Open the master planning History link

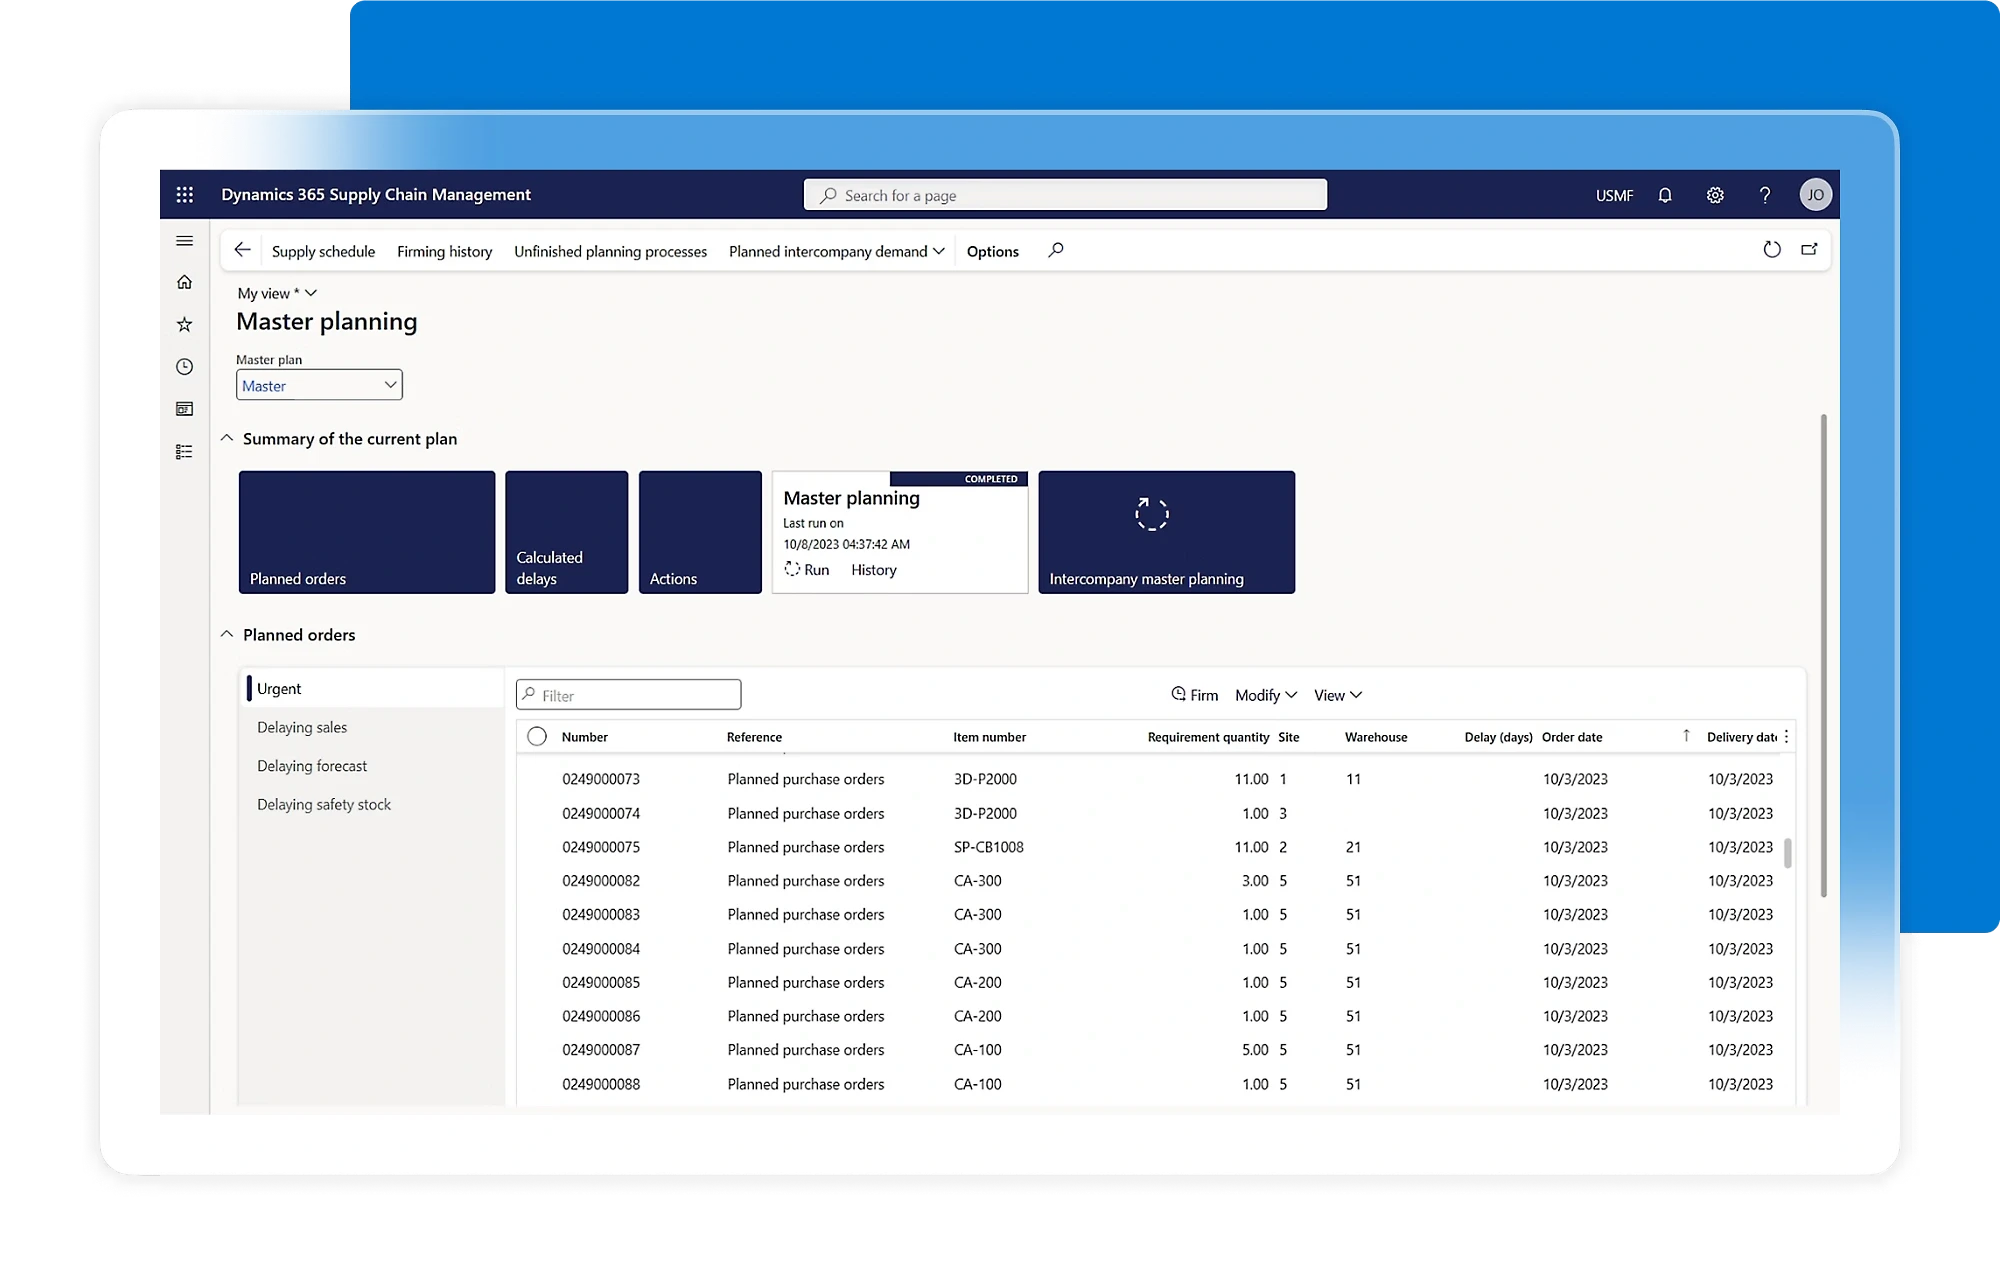(872, 569)
